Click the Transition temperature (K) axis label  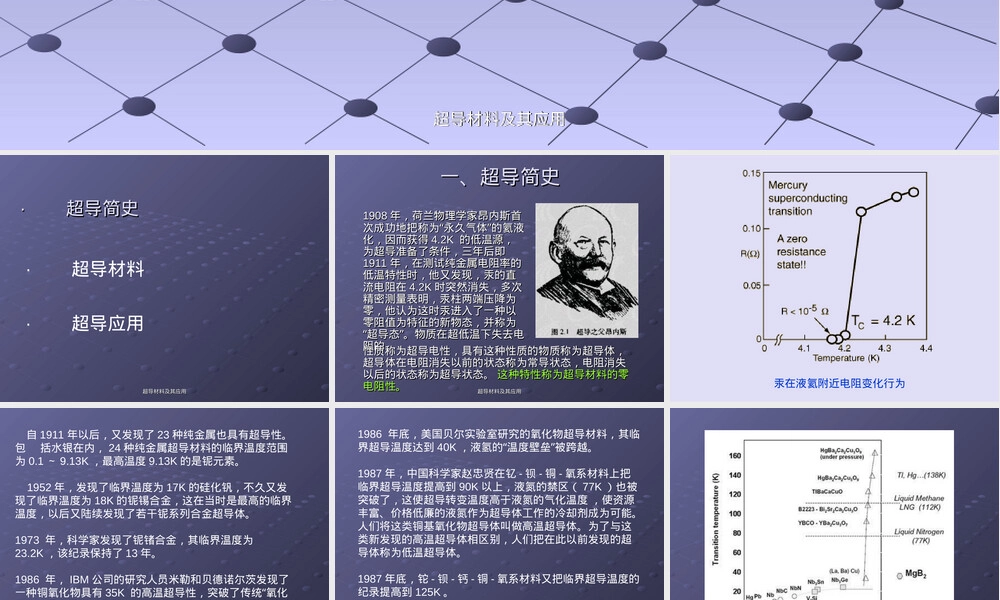click(x=716, y=518)
